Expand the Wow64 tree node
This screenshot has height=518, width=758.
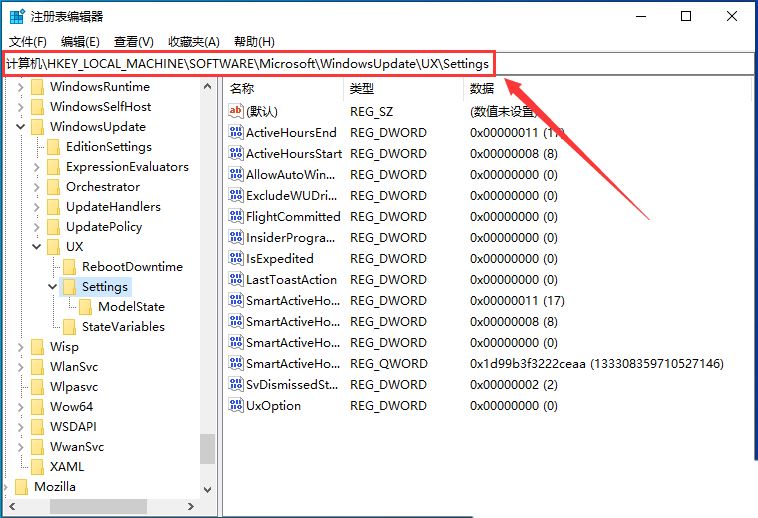(x=20, y=407)
